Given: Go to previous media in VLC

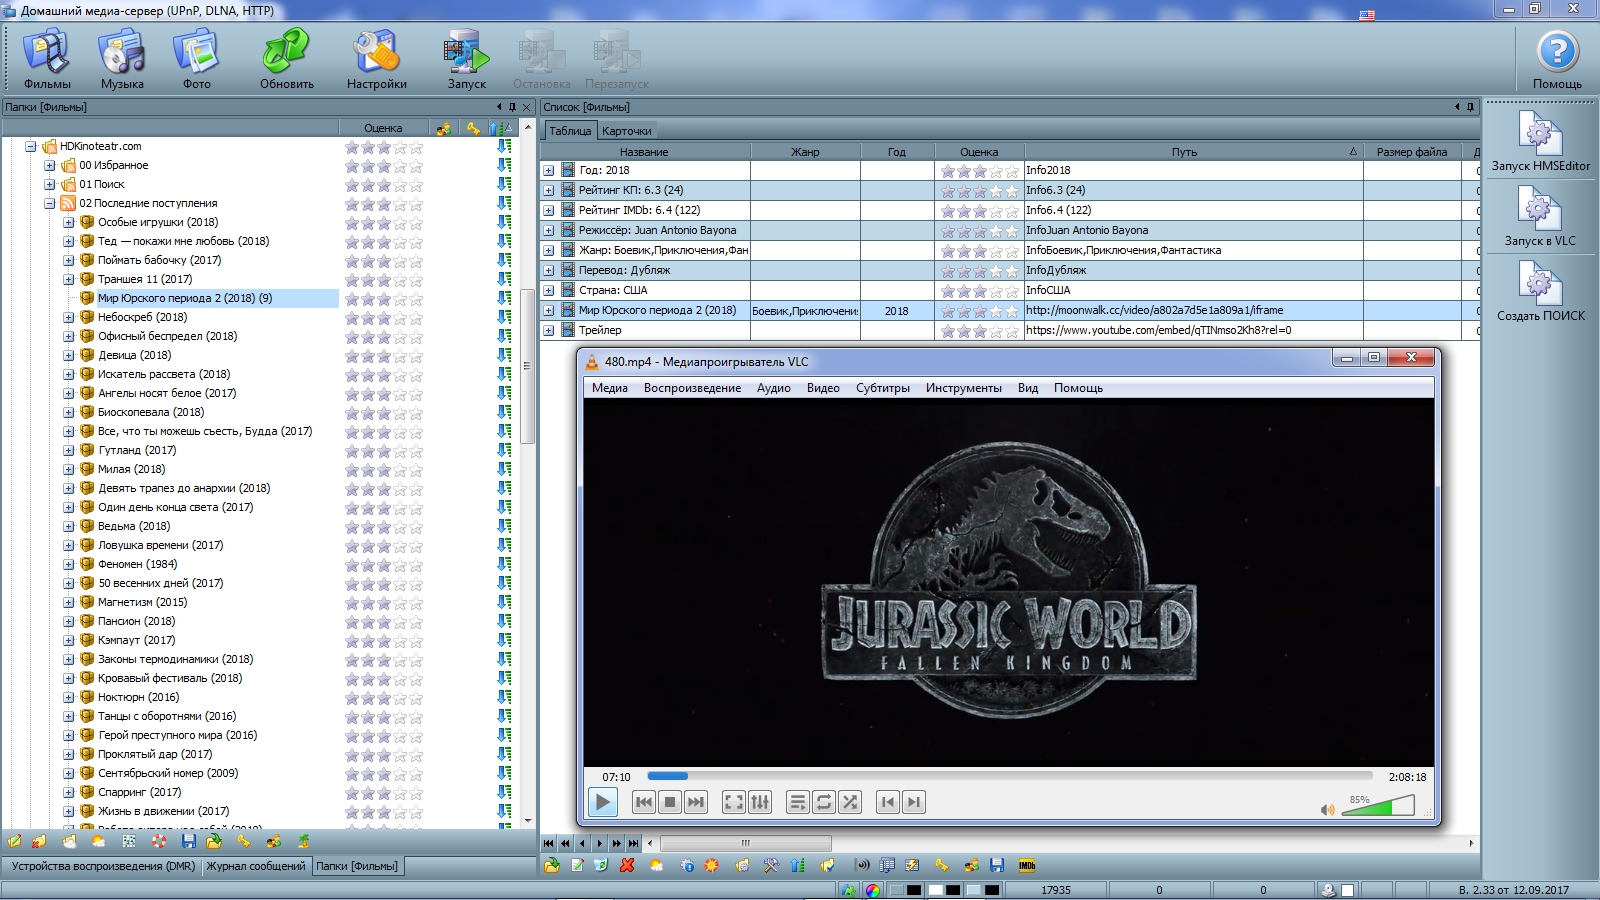Looking at the screenshot, I should (x=644, y=802).
